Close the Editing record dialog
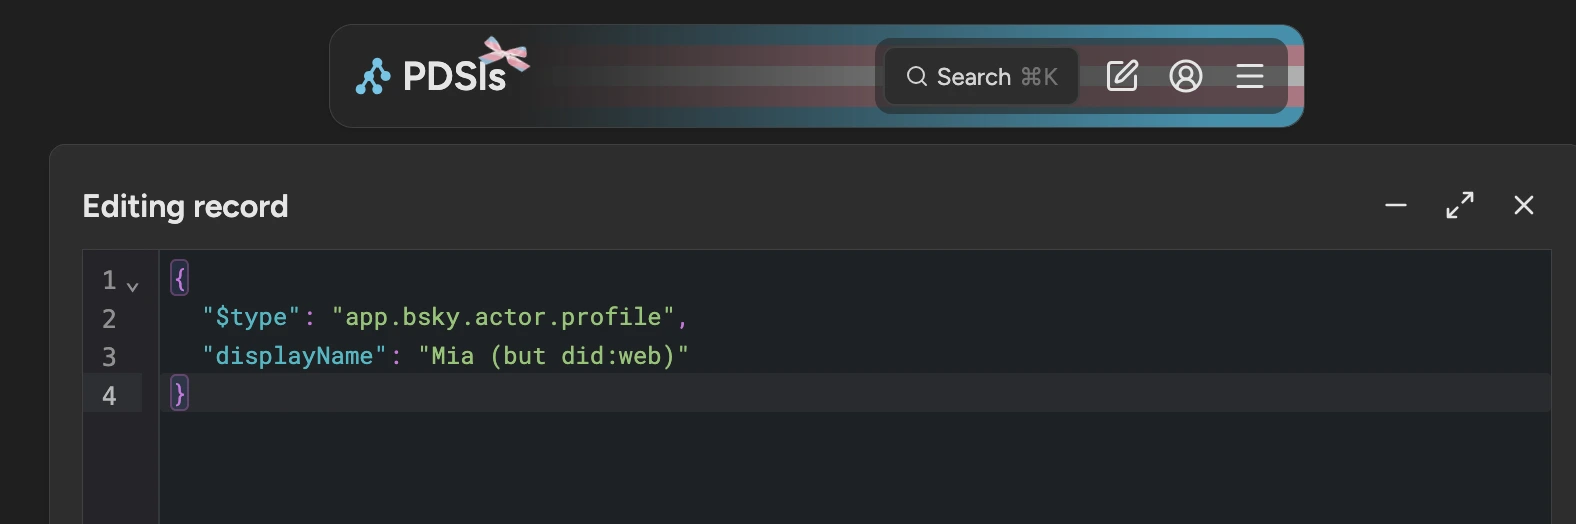This screenshot has height=524, width=1576. [x=1524, y=205]
